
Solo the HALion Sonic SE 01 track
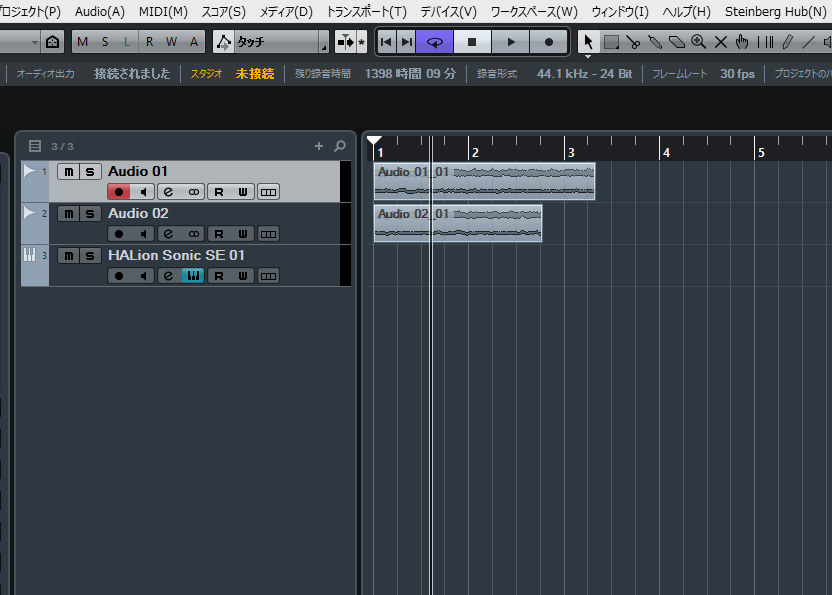point(90,255)
